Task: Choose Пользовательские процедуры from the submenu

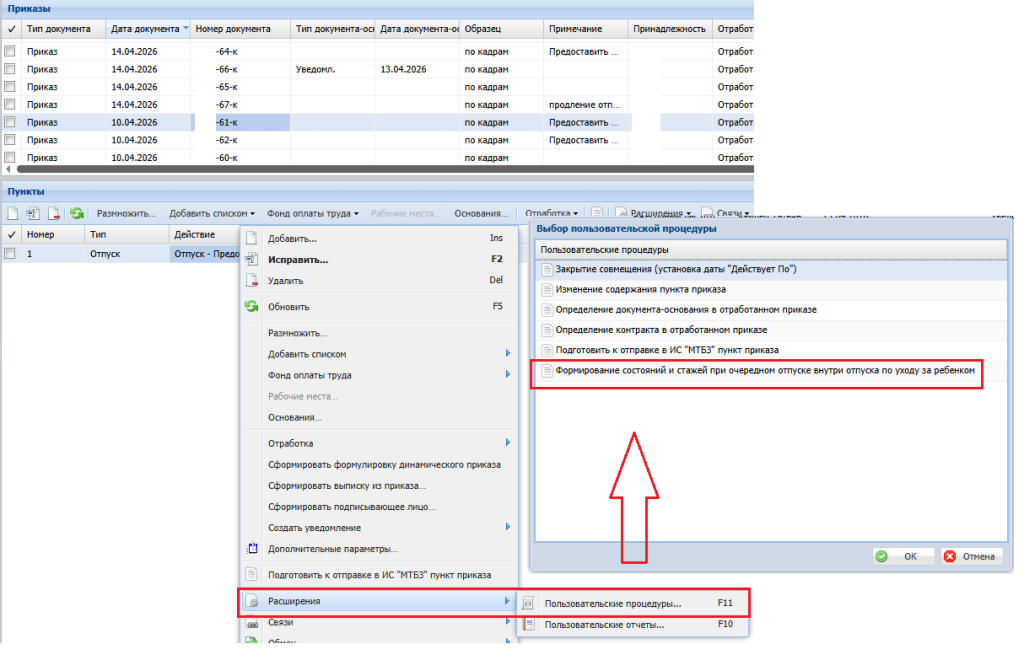Action: click(x=612, y=603)
